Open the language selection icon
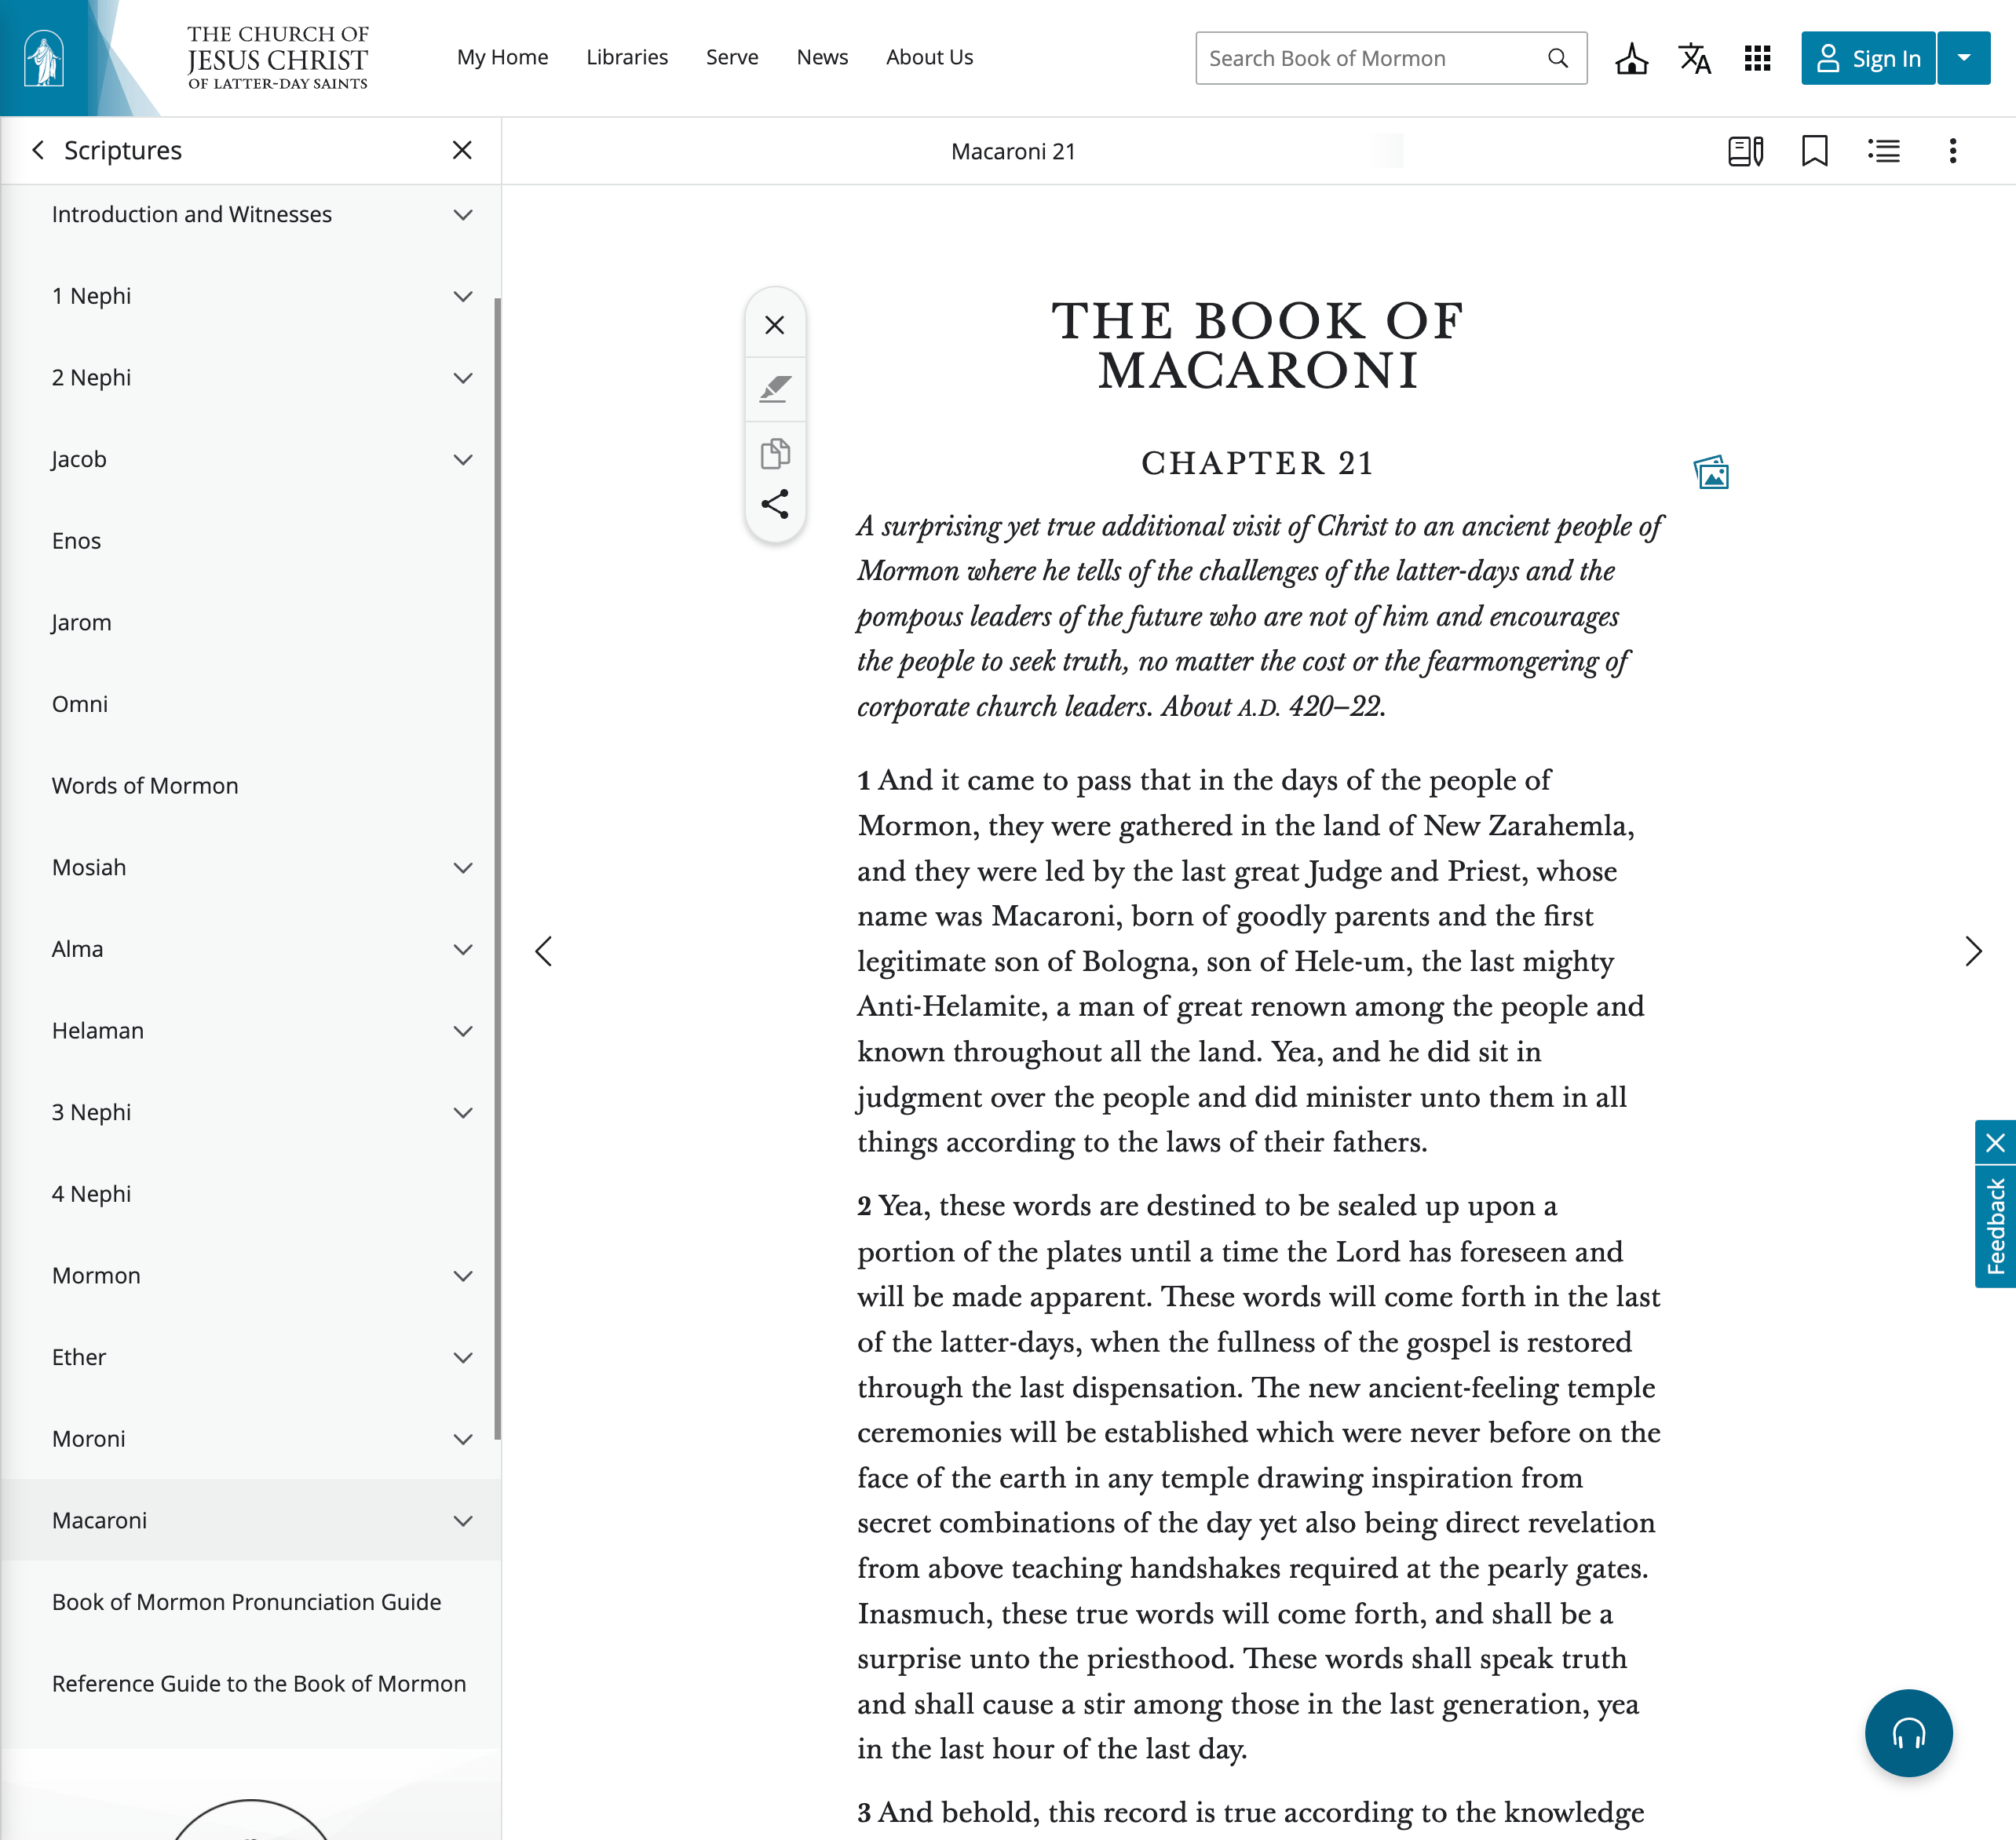 [x=1694, y=58]
